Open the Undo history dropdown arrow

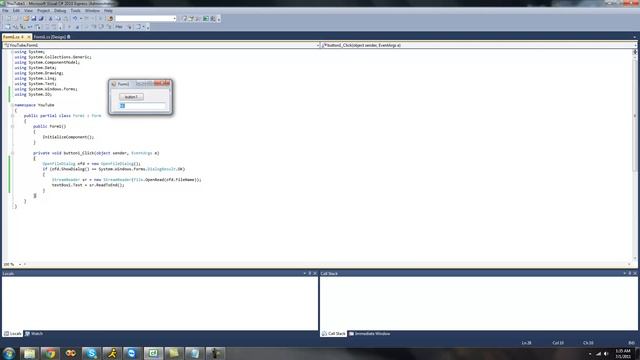tap(81, 18)
